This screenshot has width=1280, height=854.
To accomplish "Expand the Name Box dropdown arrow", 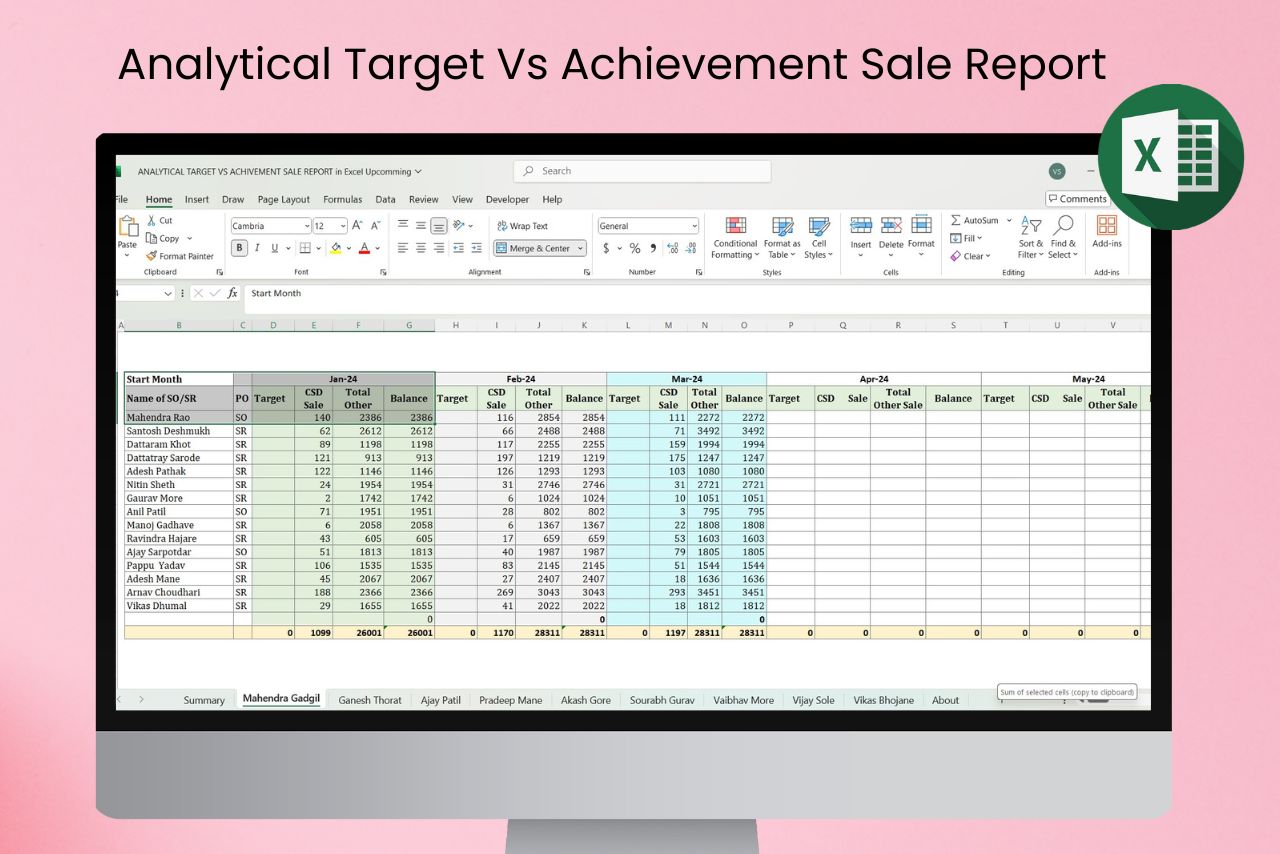I will (x=167, y=293).
